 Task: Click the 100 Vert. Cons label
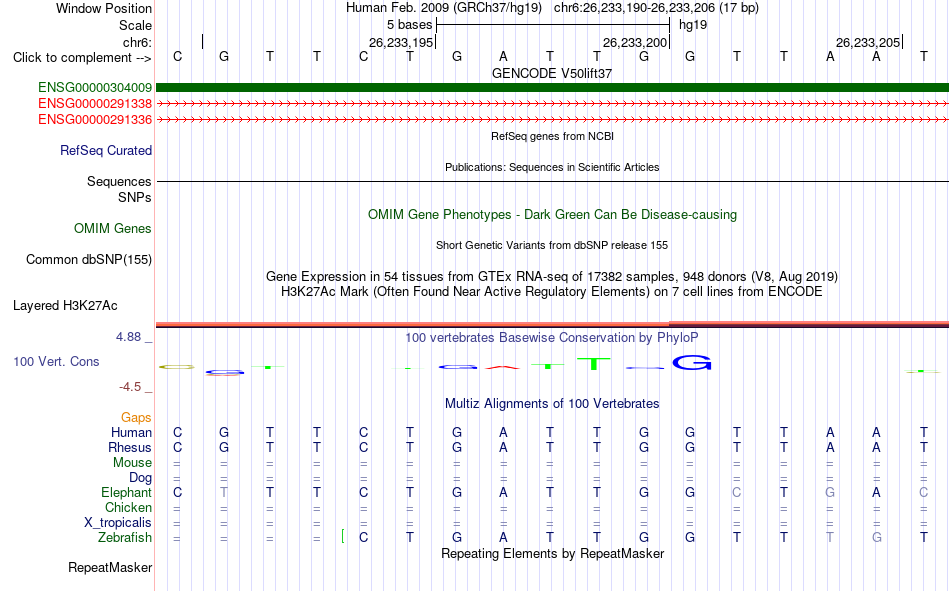[x=56, y=361]
